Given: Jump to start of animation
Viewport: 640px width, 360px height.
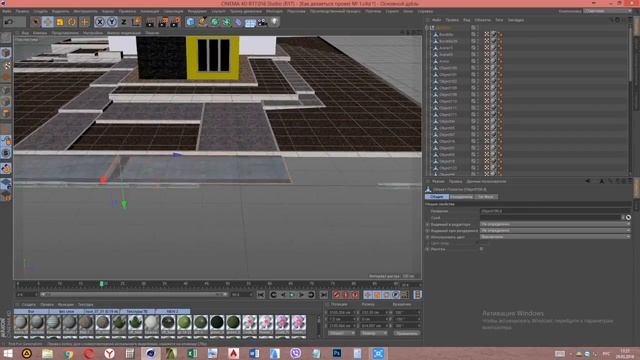Looking at the screenshot, I should (261, 295).
